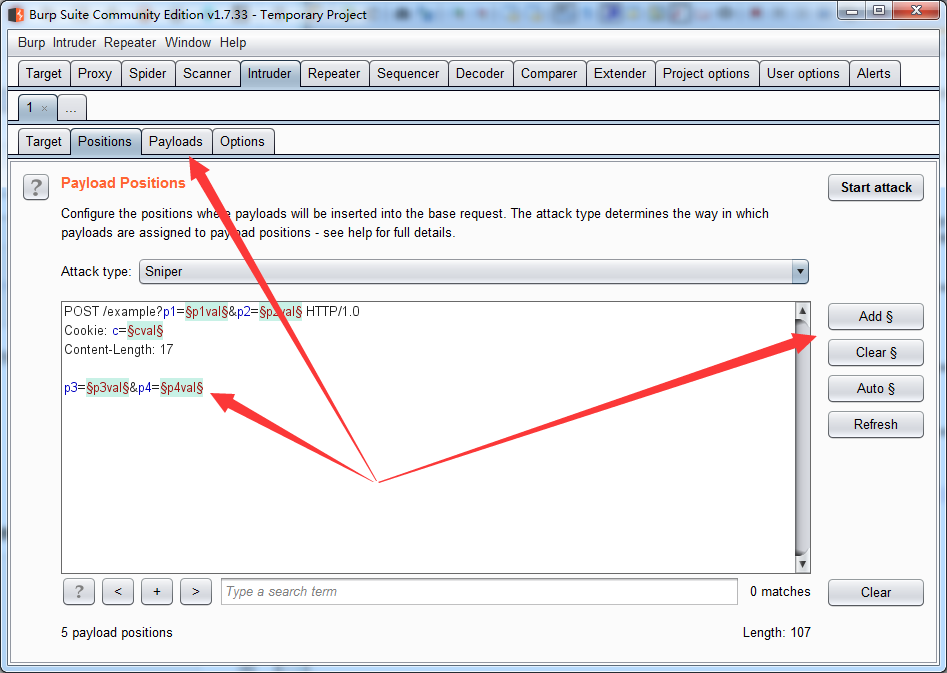Switch to the Scanner tab
The image size is (947, 673).
pos(207,74)
